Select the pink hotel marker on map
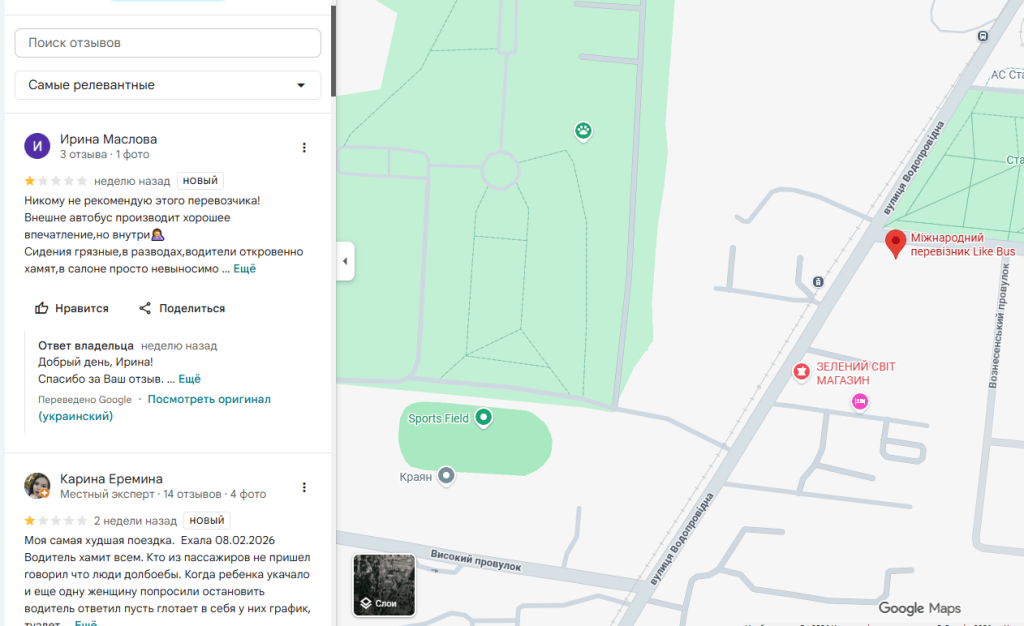The width and height of the screenshot is (1024, 626). coord(860,401)
